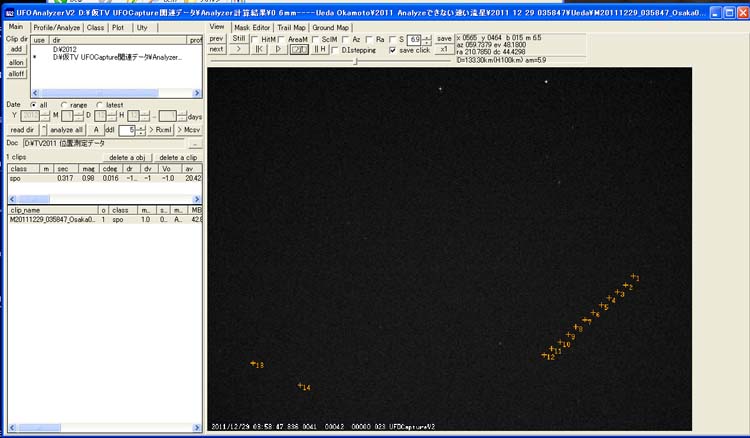Screen dimensions: 750x438
Task: Enable the HitM checkbox
Action: point(256,38)
